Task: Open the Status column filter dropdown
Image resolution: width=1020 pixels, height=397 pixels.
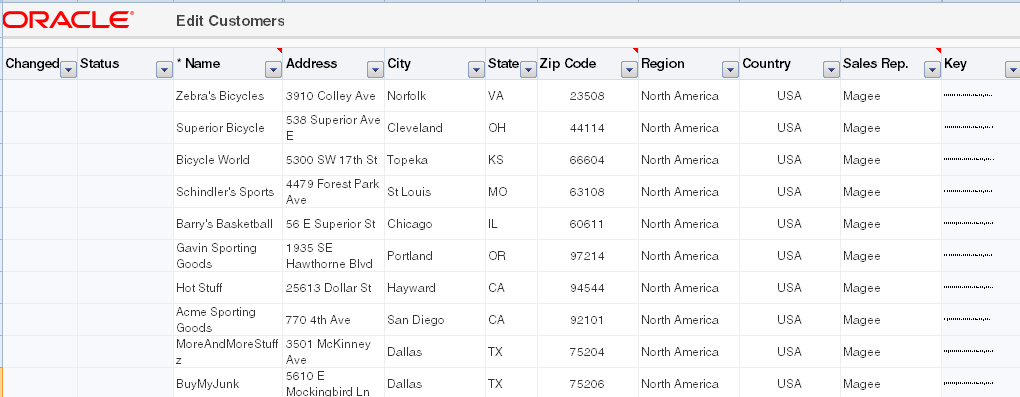Action: tap(165, 69)
